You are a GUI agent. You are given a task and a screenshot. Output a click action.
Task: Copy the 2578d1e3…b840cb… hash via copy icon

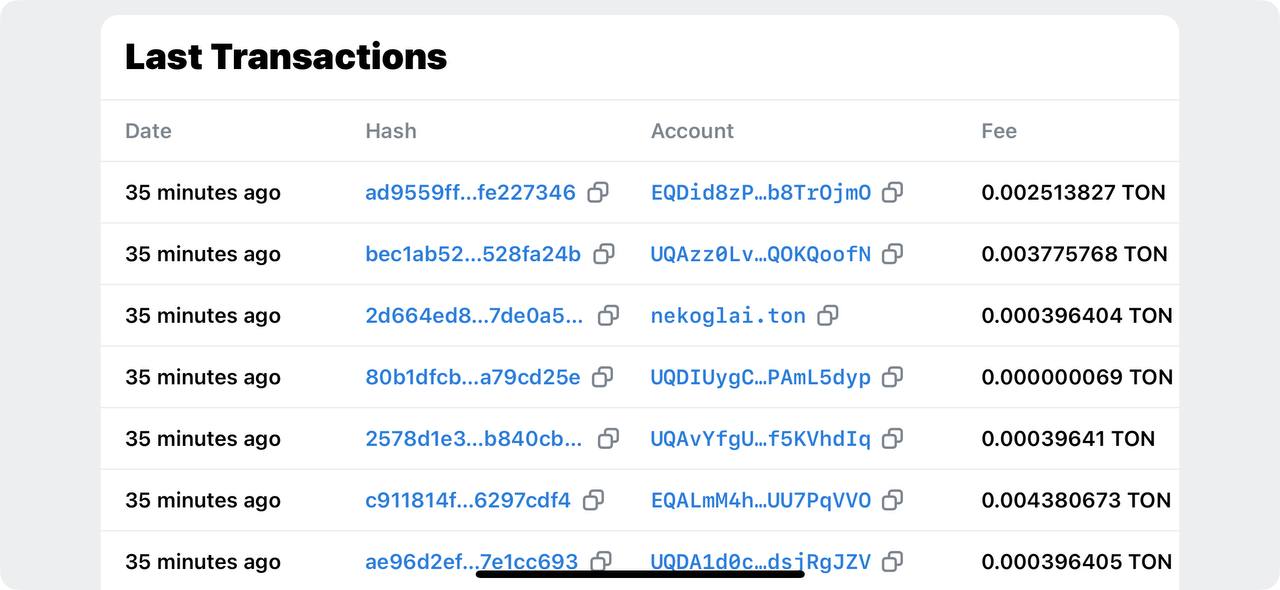click(x=608, y=439)
